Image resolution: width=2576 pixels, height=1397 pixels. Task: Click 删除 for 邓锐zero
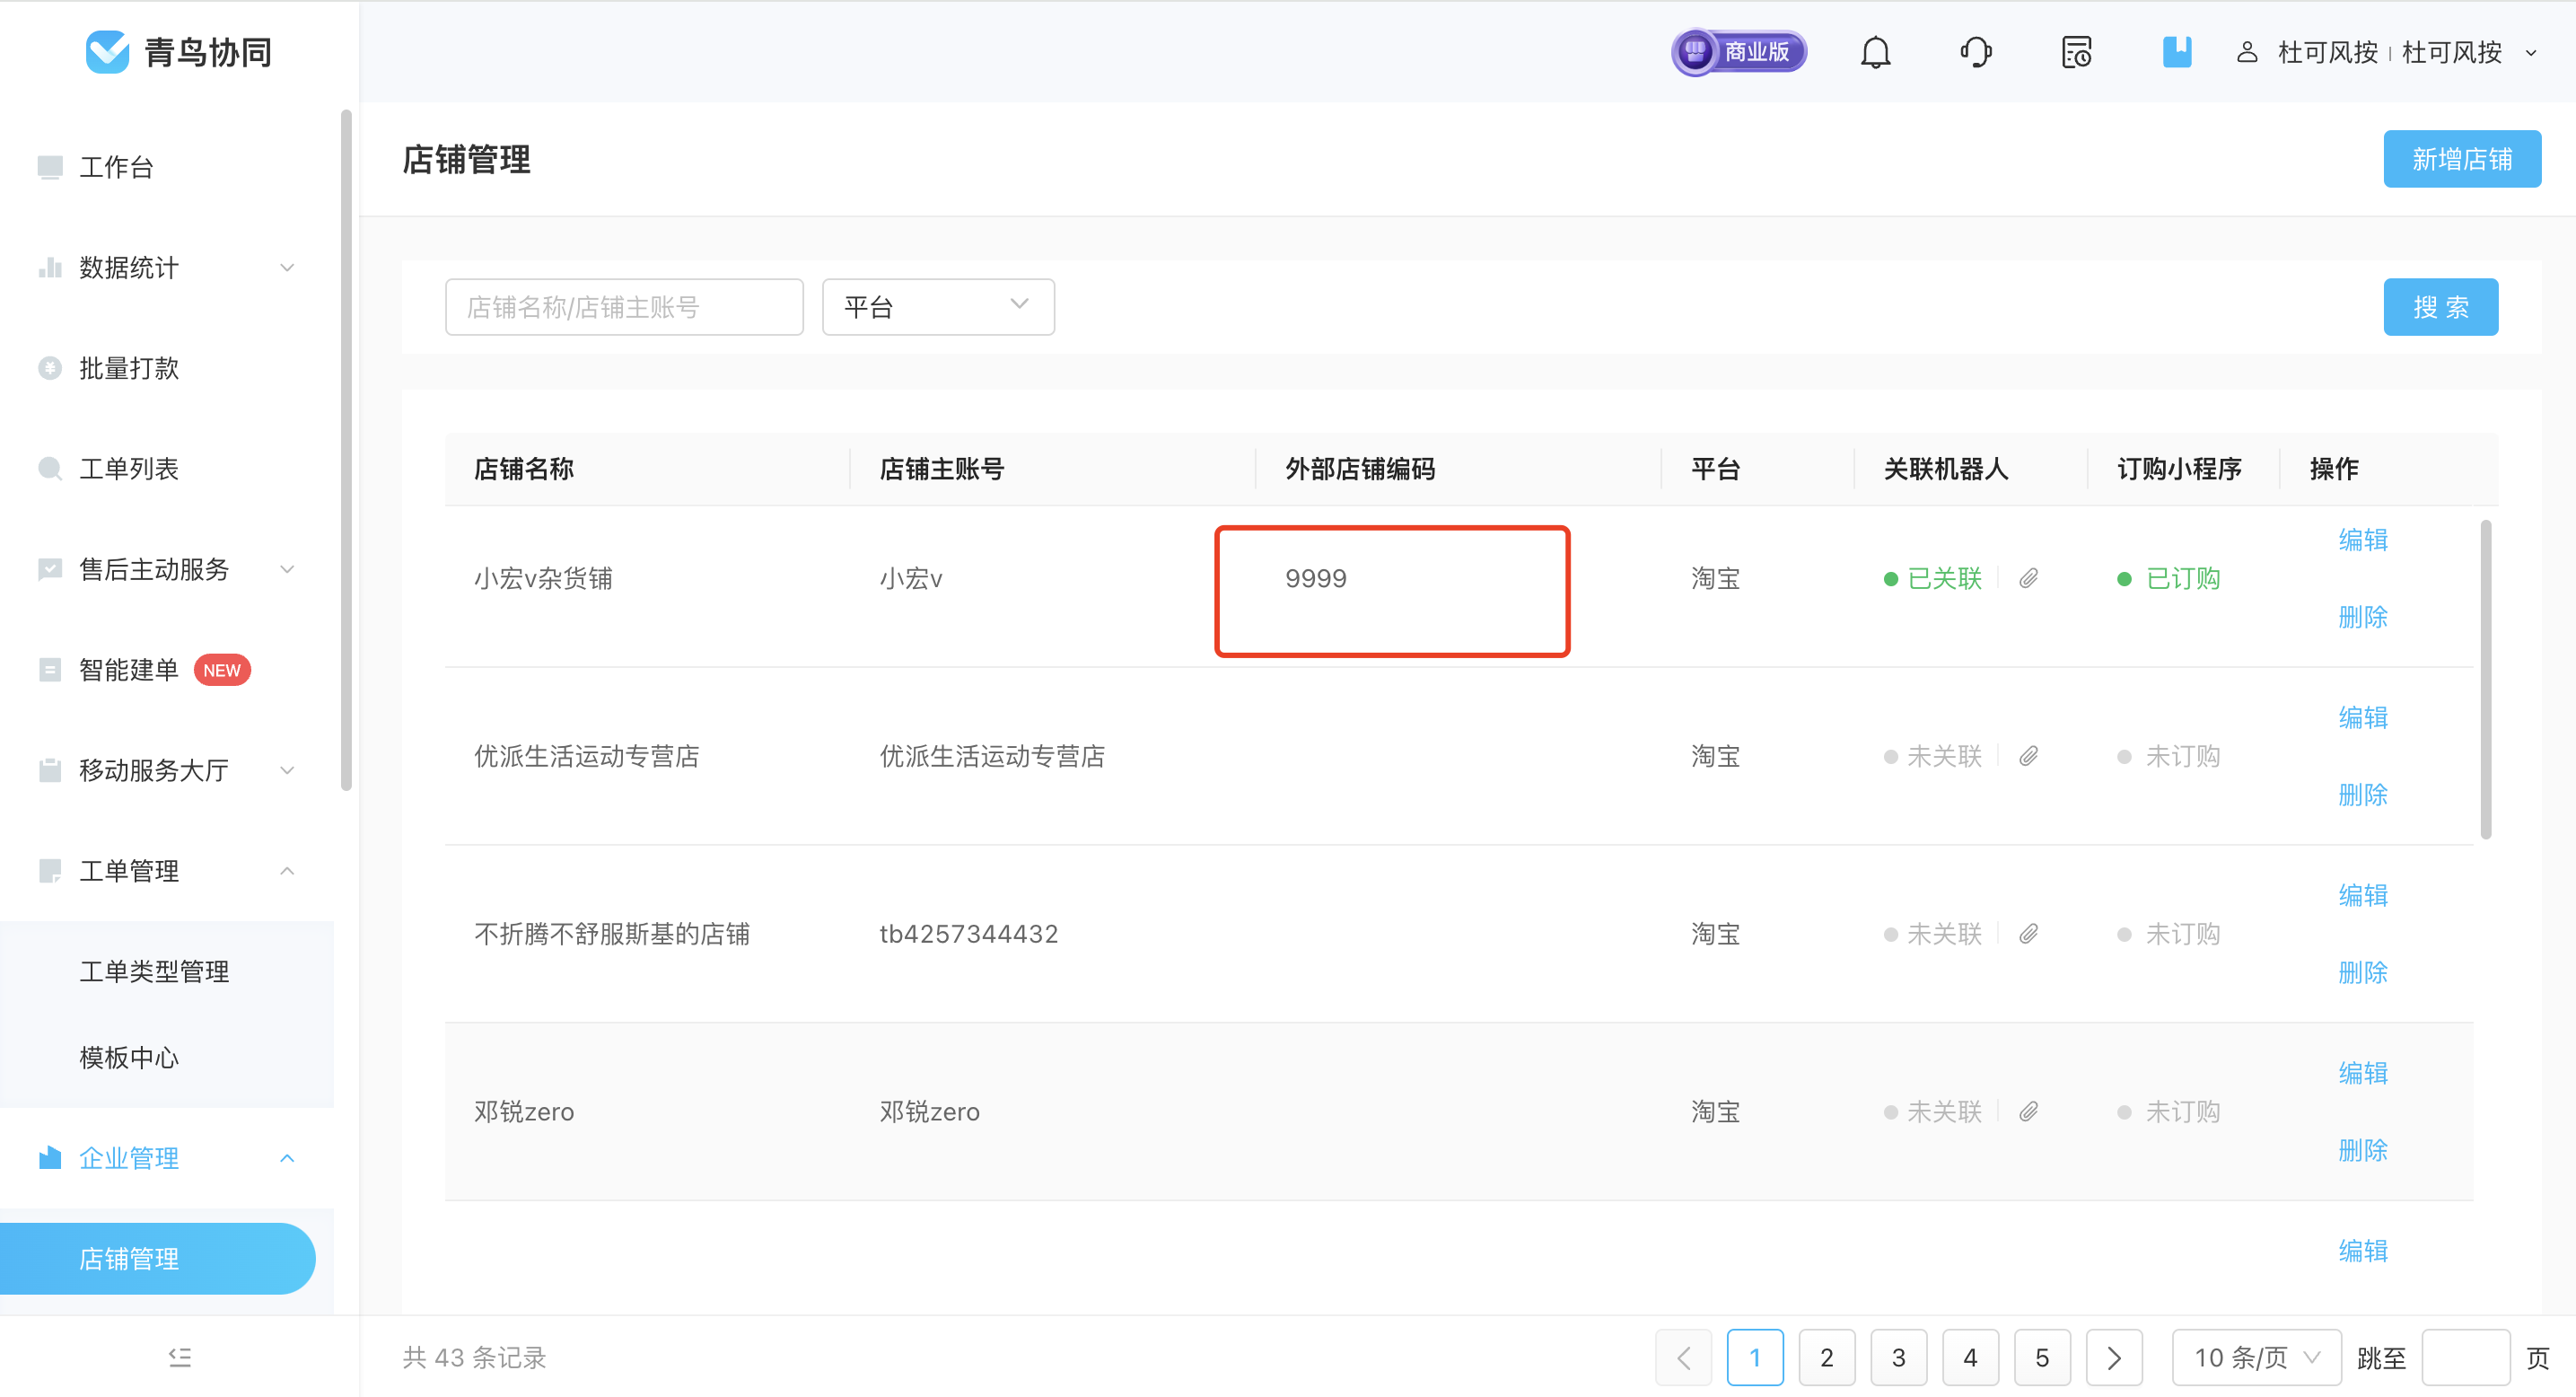tap(2363, 1150)
